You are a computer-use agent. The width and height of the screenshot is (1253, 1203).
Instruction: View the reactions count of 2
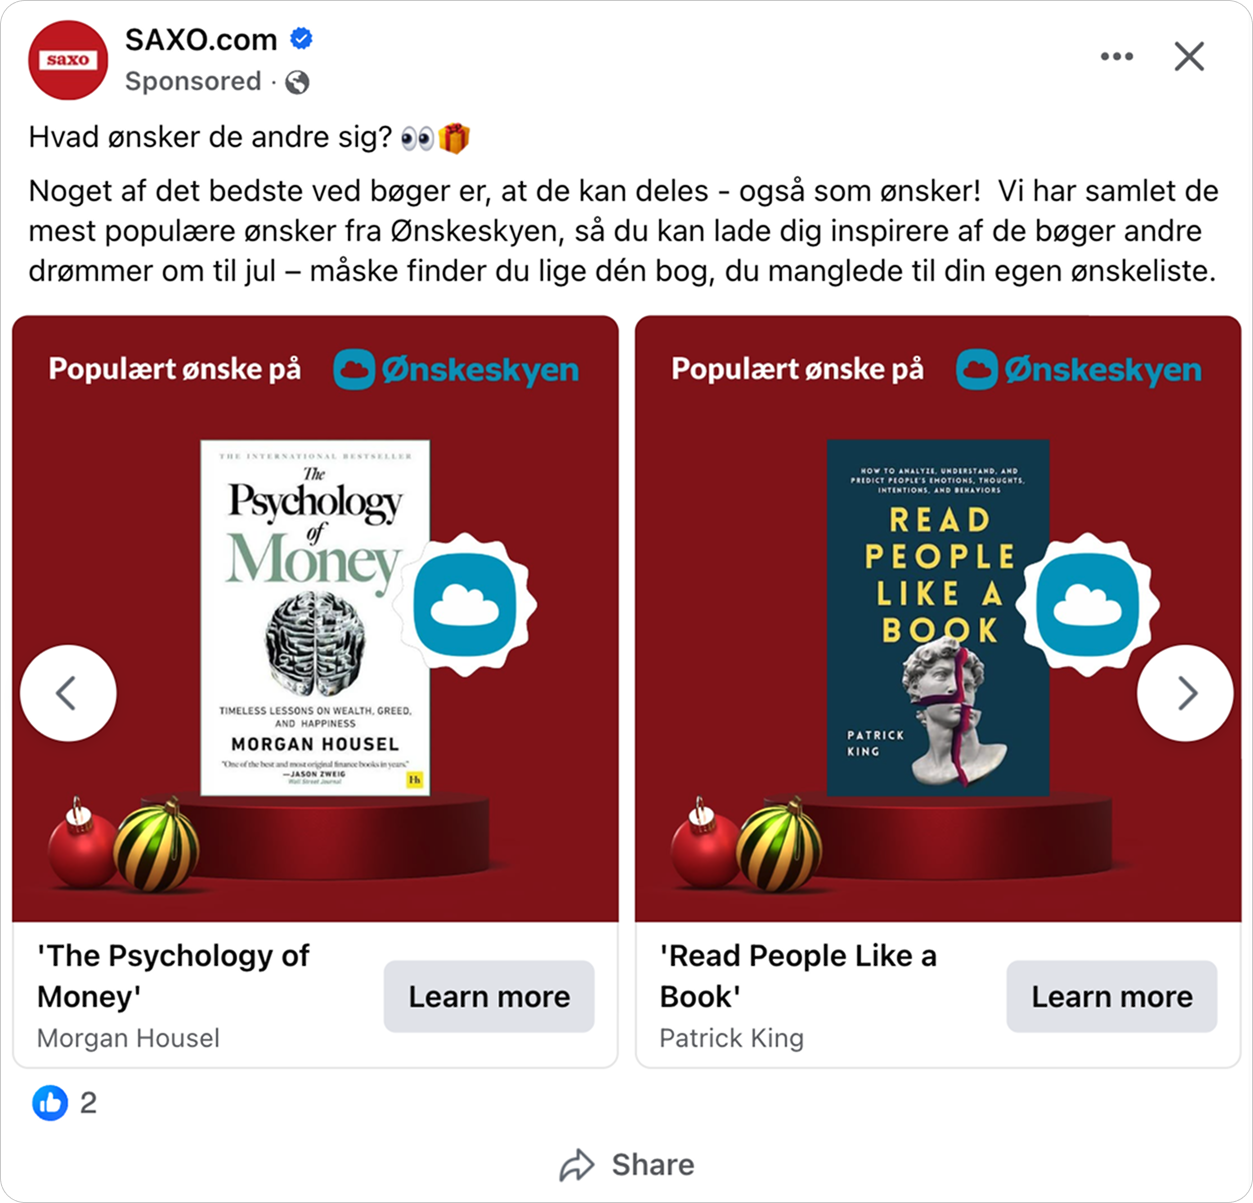88,1103
